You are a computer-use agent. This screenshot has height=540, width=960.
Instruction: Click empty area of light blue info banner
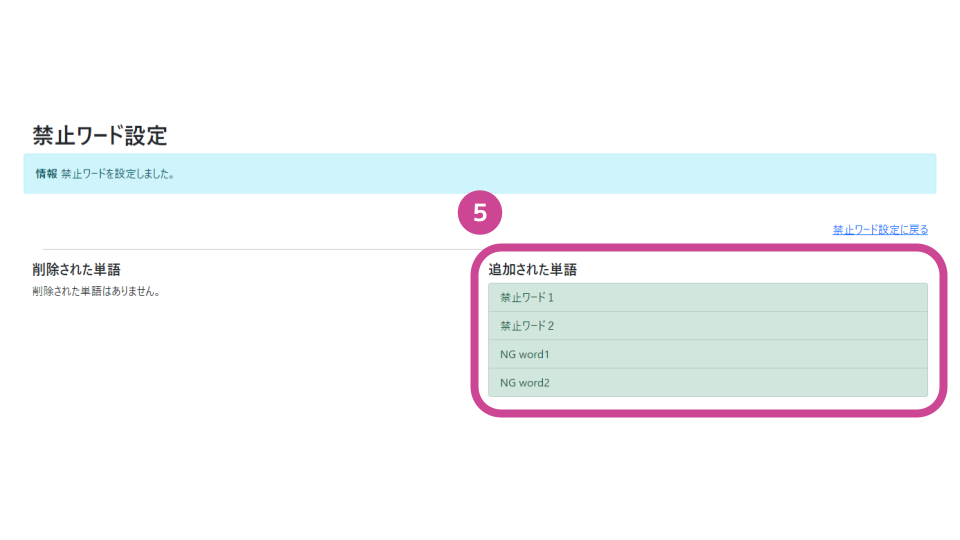(551, 174)
